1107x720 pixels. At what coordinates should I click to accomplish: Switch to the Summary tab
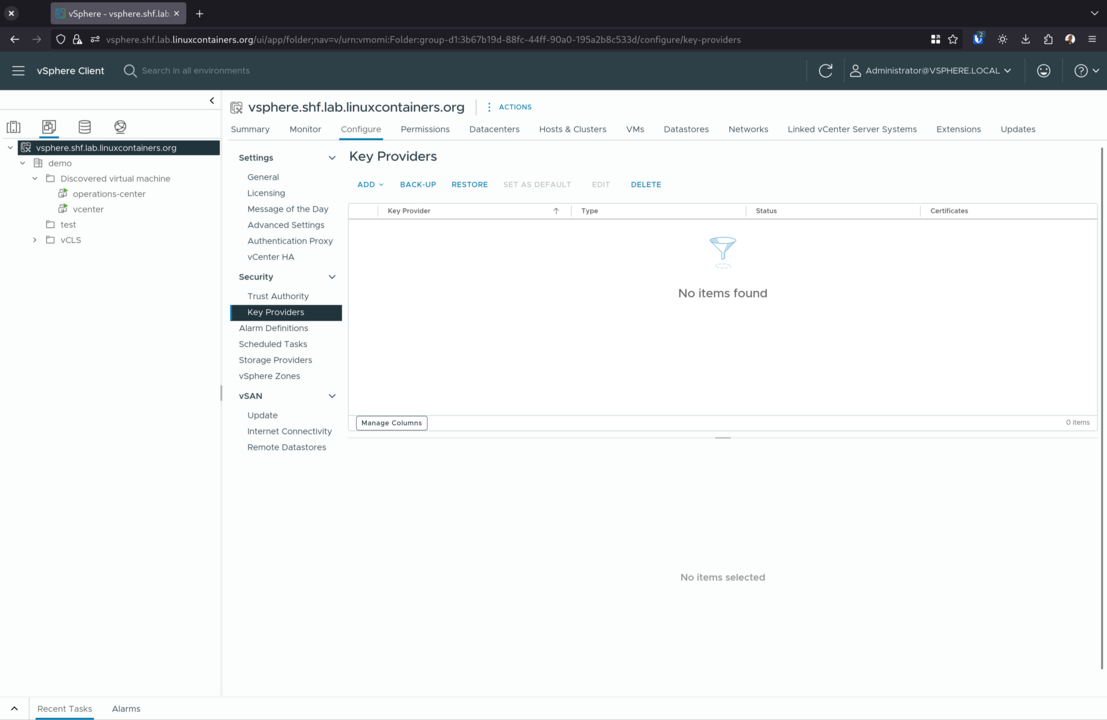[250, 129]
